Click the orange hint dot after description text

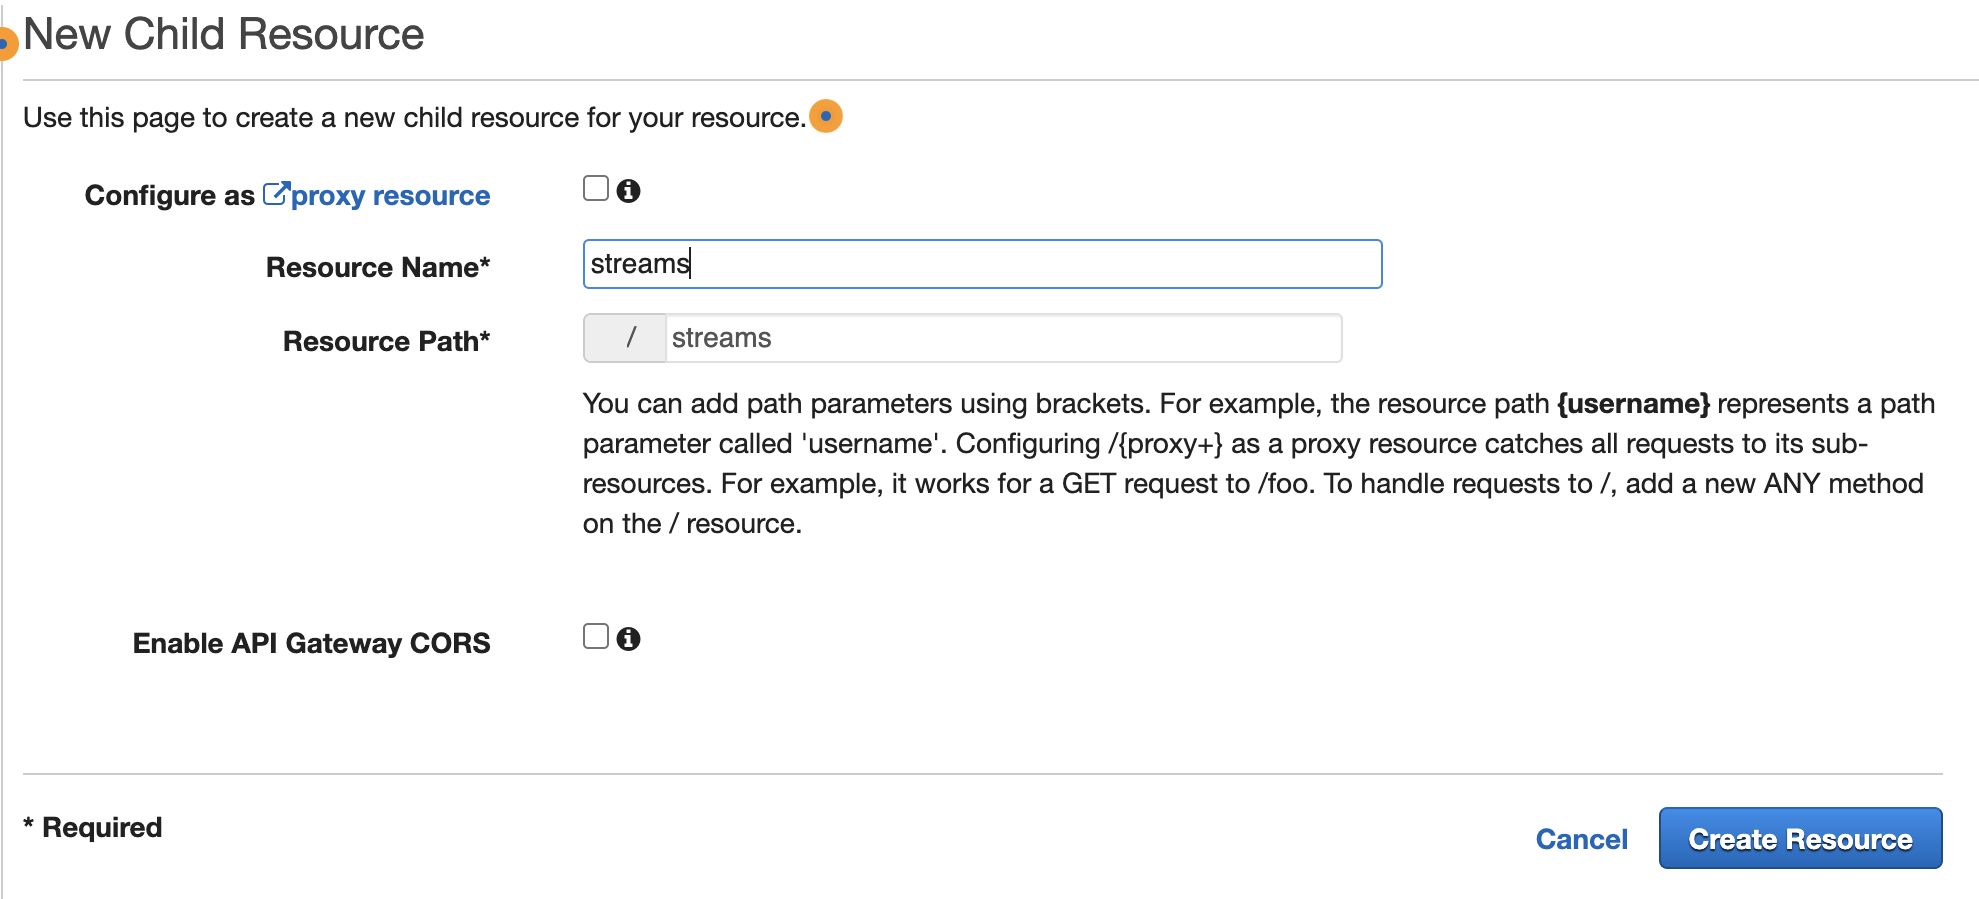tap(826, 116)
